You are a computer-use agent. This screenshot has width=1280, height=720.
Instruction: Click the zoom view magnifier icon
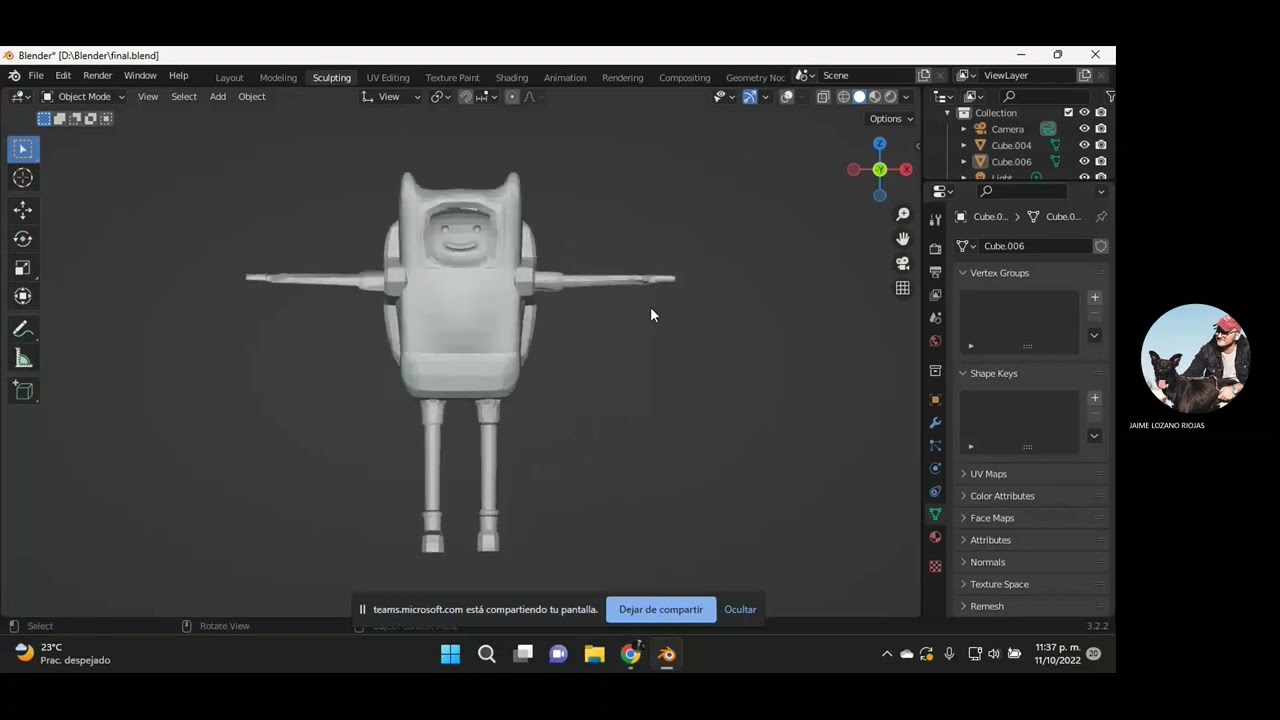[x=903, y=215]
